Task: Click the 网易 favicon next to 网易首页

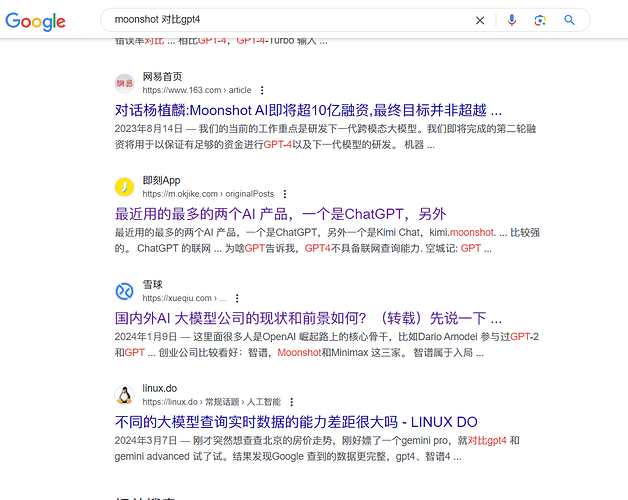Action: [x=125, y=83]
